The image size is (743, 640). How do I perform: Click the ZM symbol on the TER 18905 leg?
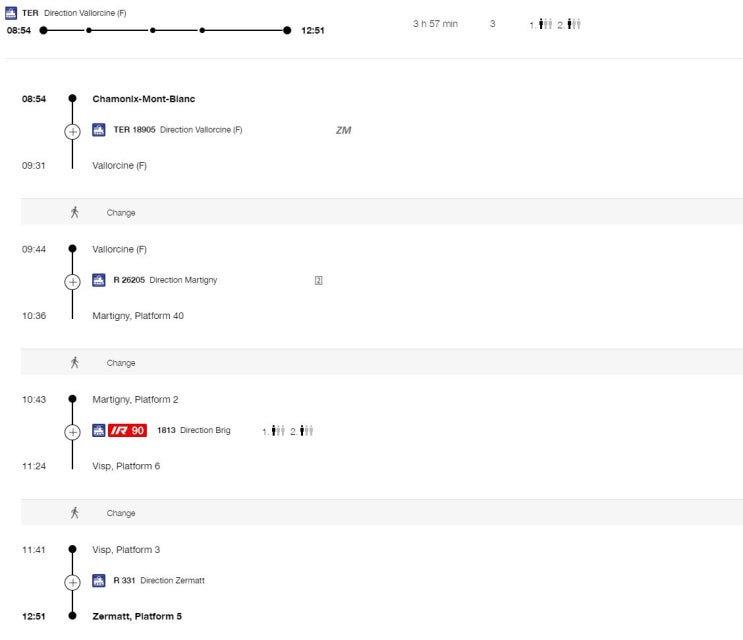point(343,130)
